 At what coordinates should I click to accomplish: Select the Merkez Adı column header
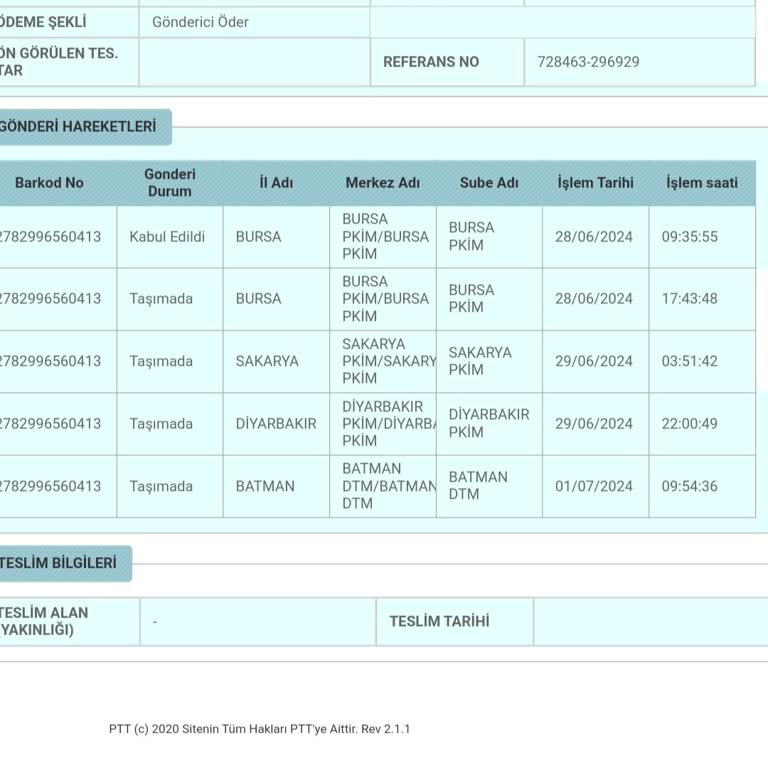382,183
